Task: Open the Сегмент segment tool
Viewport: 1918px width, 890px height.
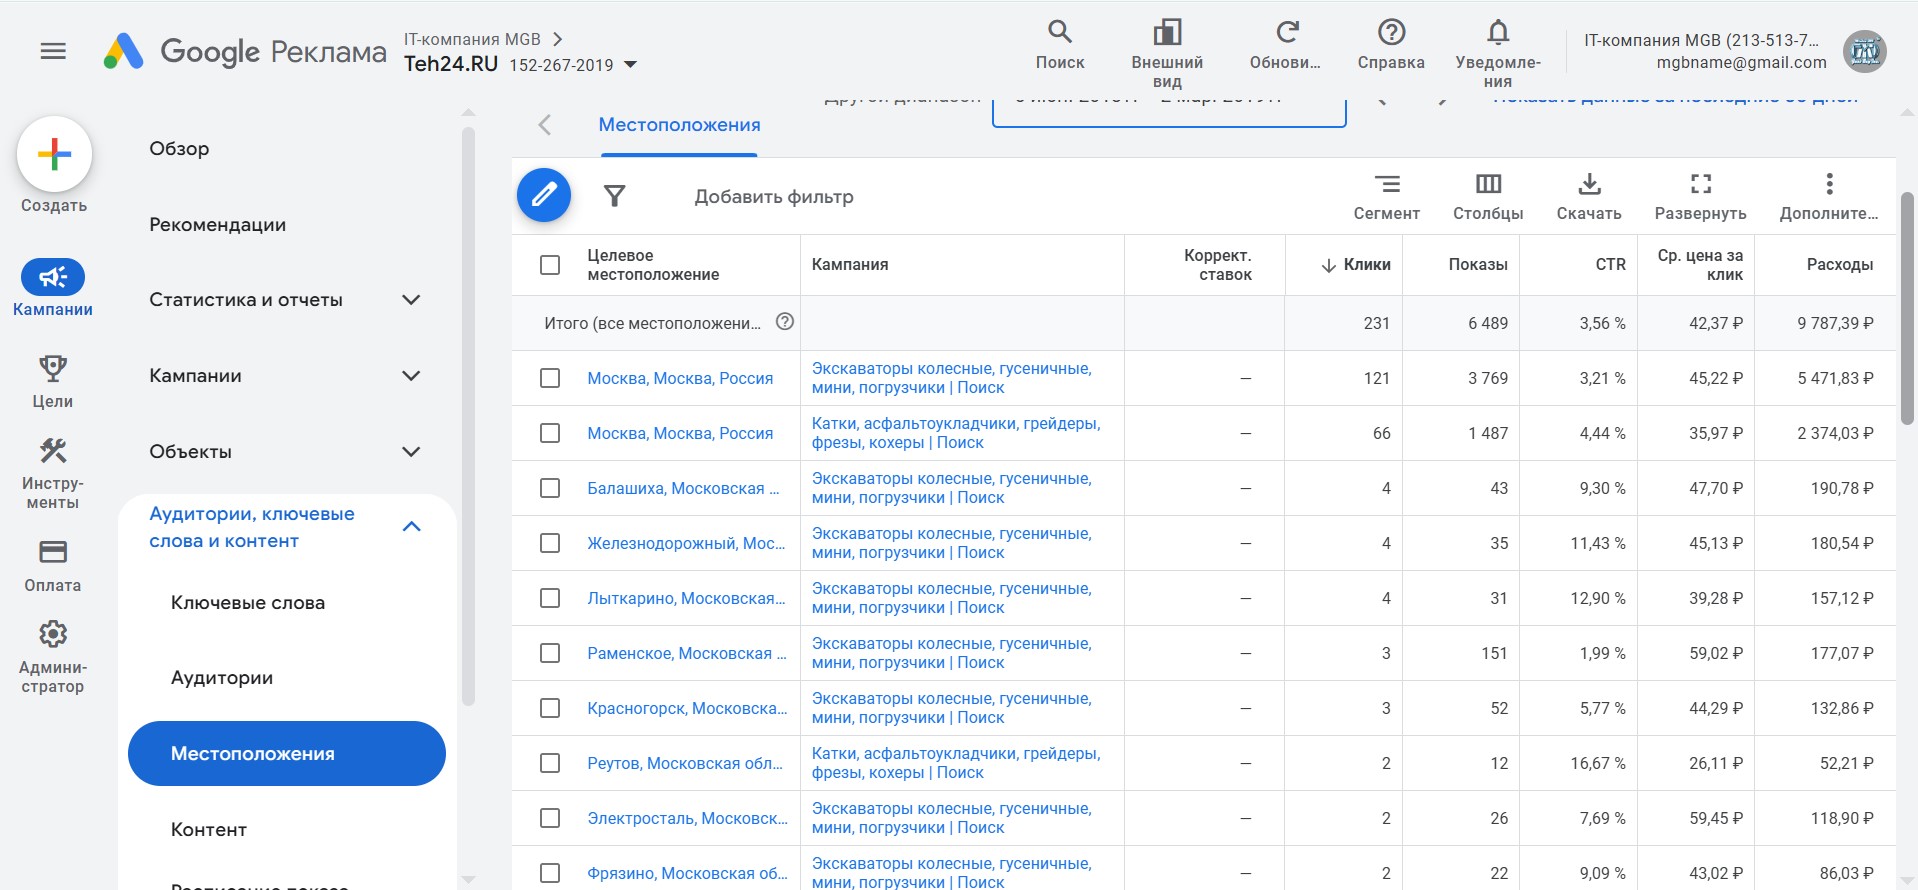Action: (1387, 196)
